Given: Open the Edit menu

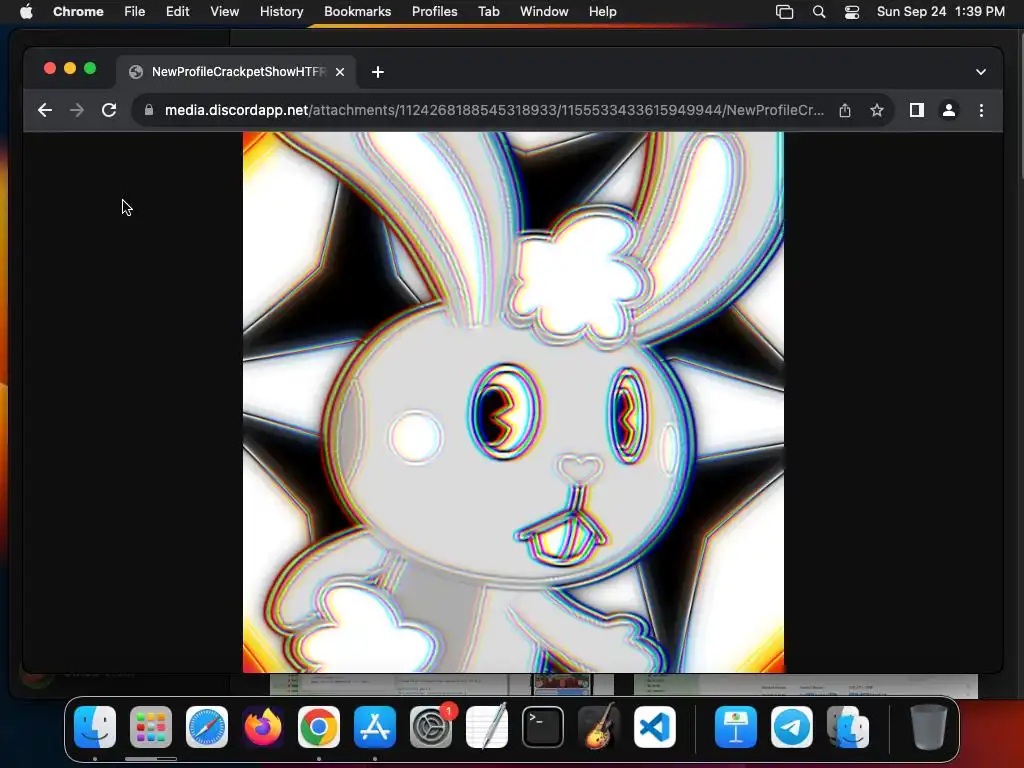Looking at the screenshot, I should point(177,12).
